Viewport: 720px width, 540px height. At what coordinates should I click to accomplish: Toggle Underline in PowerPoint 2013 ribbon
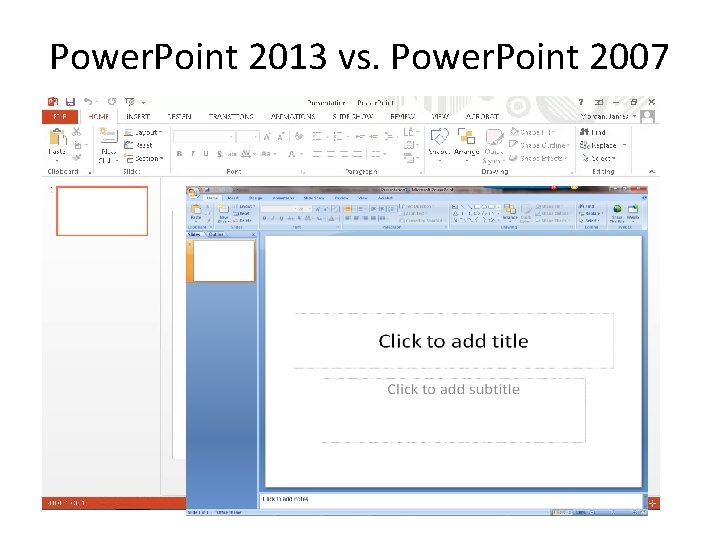click(x=206, y=154)
